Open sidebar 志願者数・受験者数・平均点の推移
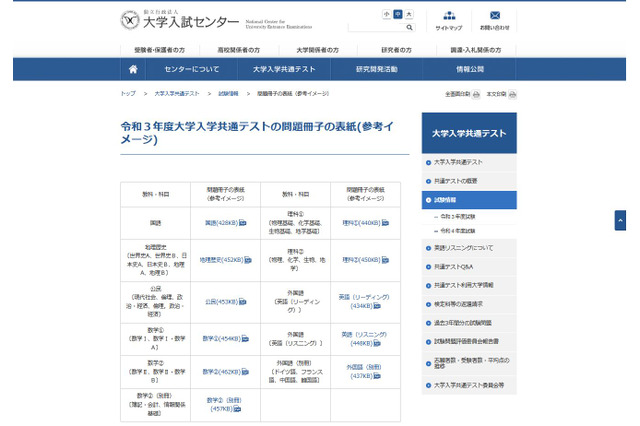Image resolution: width=640 pixels, height=426 pixels. 469,363
